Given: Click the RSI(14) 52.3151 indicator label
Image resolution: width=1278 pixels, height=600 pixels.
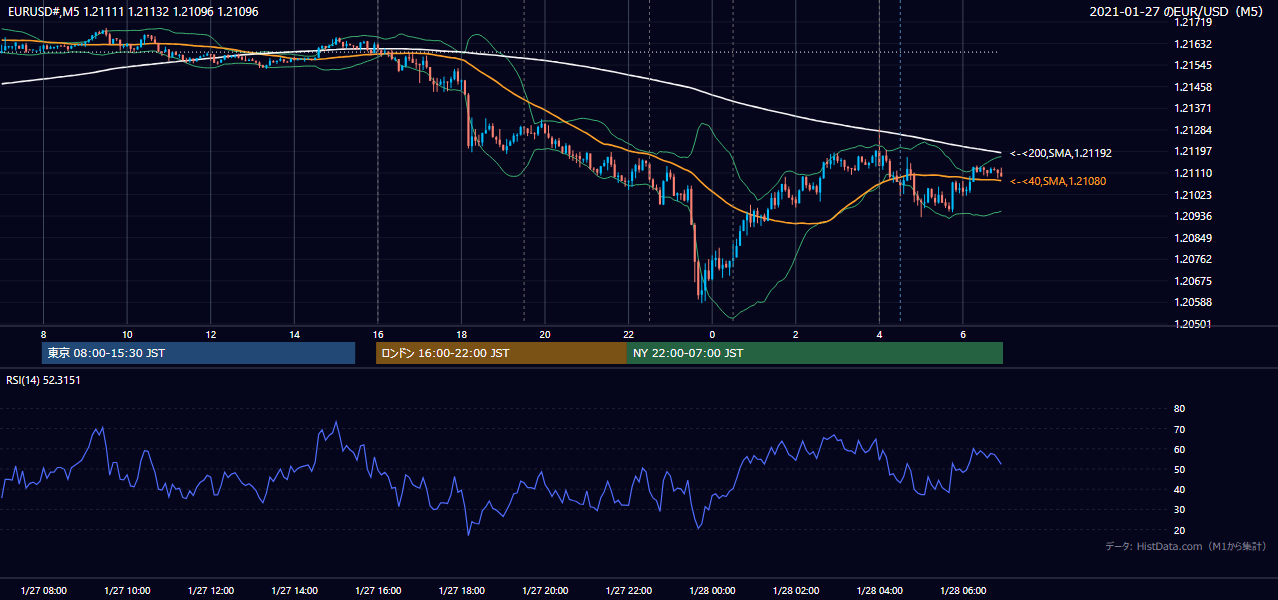Looking at the screenshot, I should [43, 380].
